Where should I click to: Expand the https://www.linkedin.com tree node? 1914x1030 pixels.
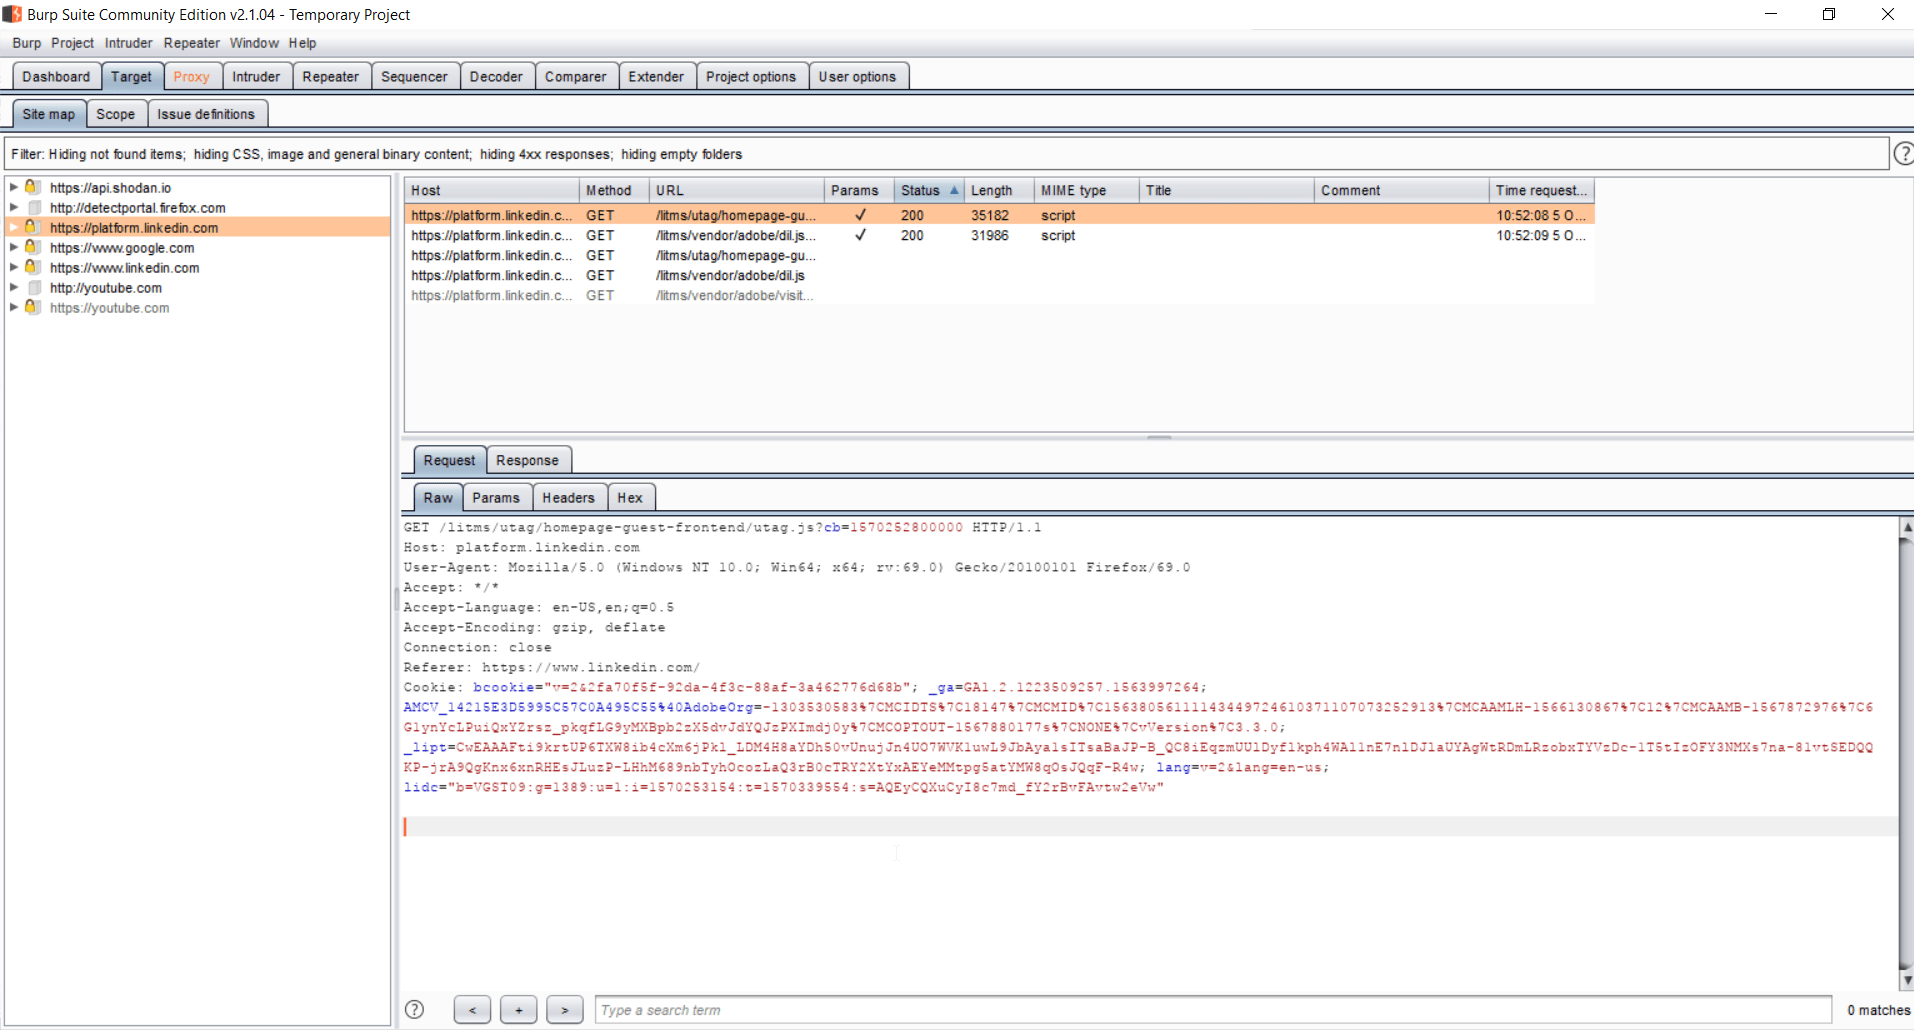point(14,267)
